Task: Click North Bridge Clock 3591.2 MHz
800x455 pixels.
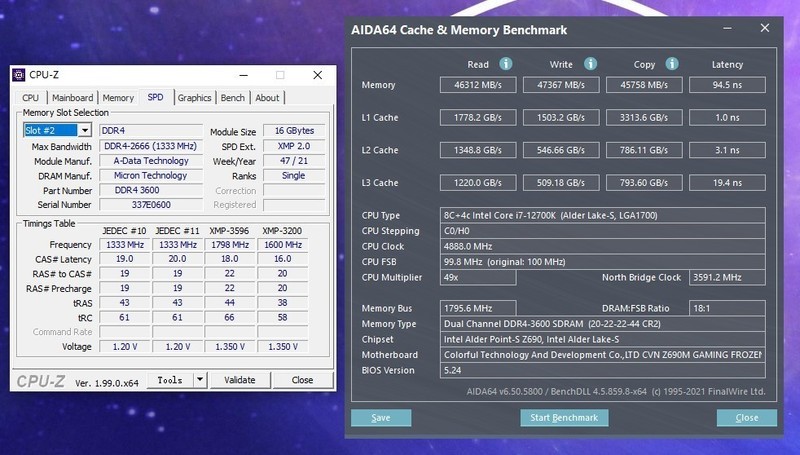Action: click(728, 277)
